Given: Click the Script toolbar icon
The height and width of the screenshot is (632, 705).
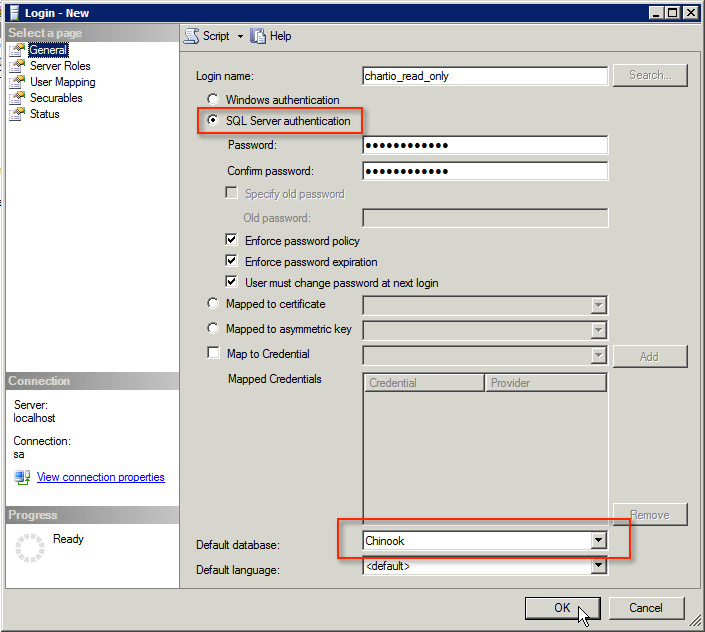Looking at the screenshot, I should 191,36.
